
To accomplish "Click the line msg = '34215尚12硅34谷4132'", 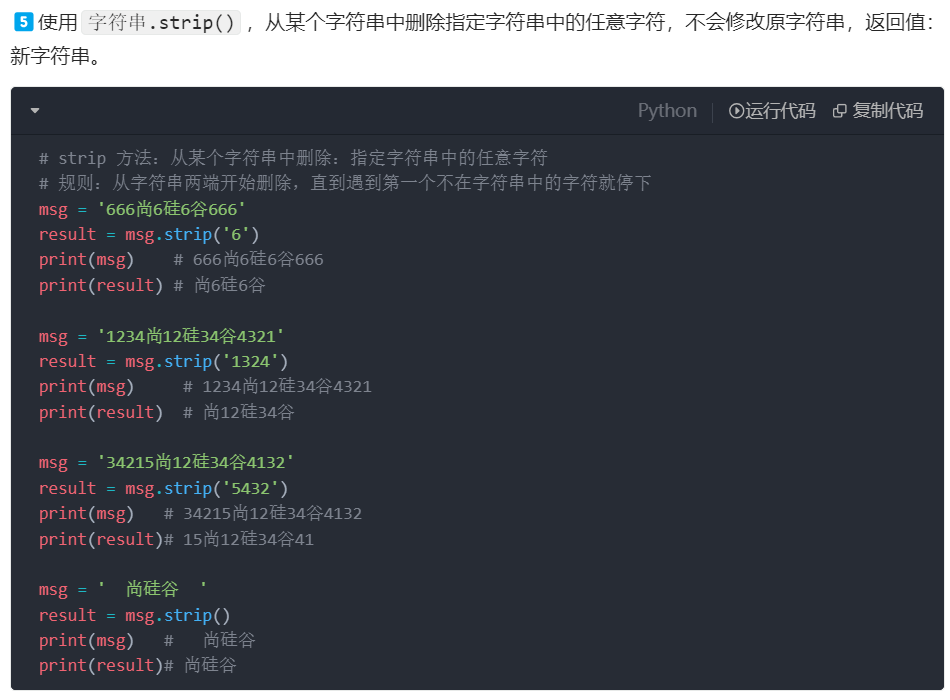I will [x=166, y=462].
